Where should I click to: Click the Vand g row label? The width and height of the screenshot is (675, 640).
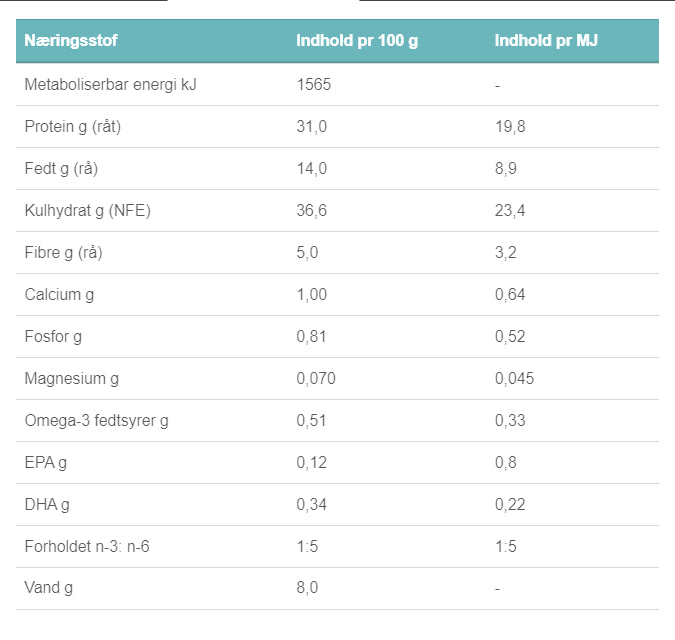[x=49, y=588]
